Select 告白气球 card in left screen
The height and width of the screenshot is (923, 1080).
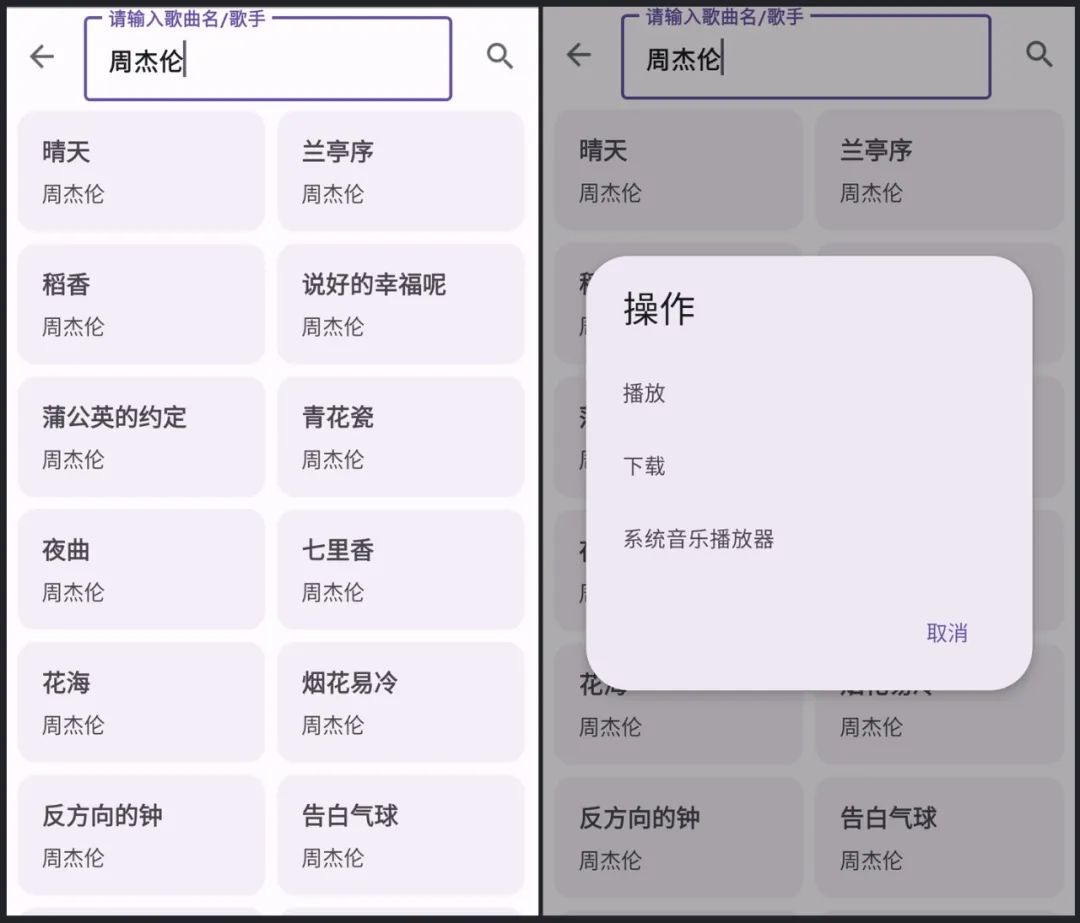click(401, 835)
